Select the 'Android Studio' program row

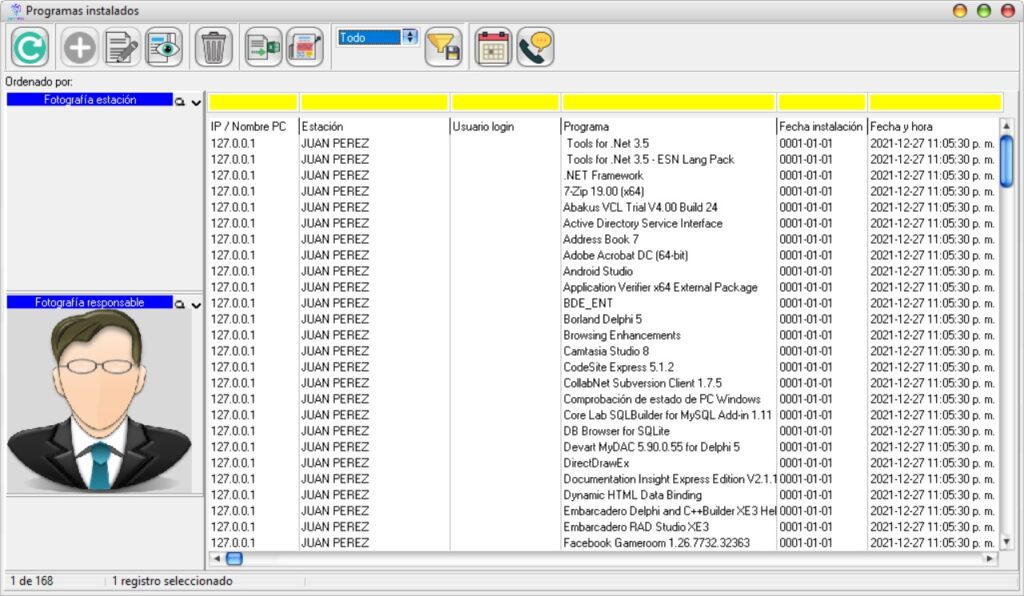point(603,272)
